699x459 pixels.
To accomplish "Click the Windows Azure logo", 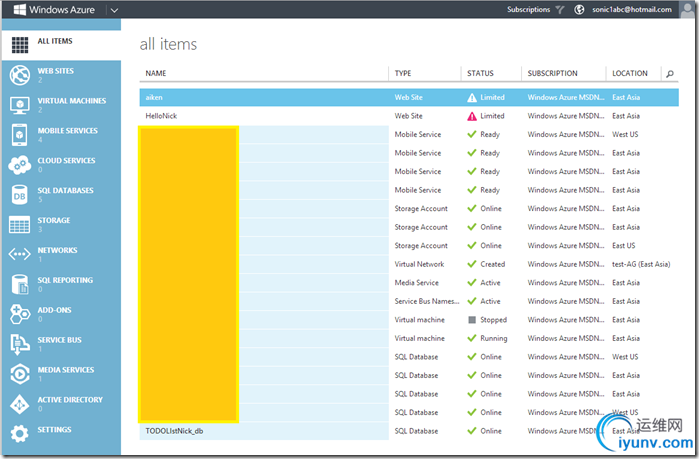I will pyautogui.click(x=20, y=9).
